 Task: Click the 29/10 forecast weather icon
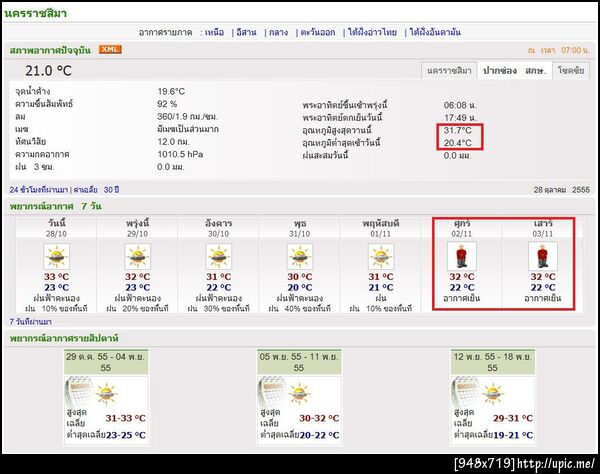138,256
